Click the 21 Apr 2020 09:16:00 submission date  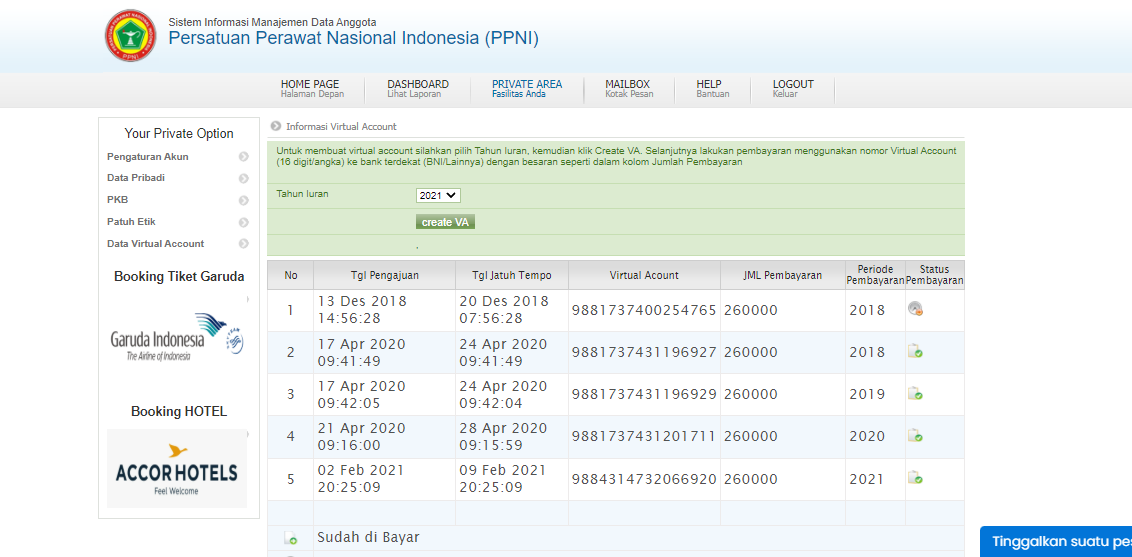[361, 436]
